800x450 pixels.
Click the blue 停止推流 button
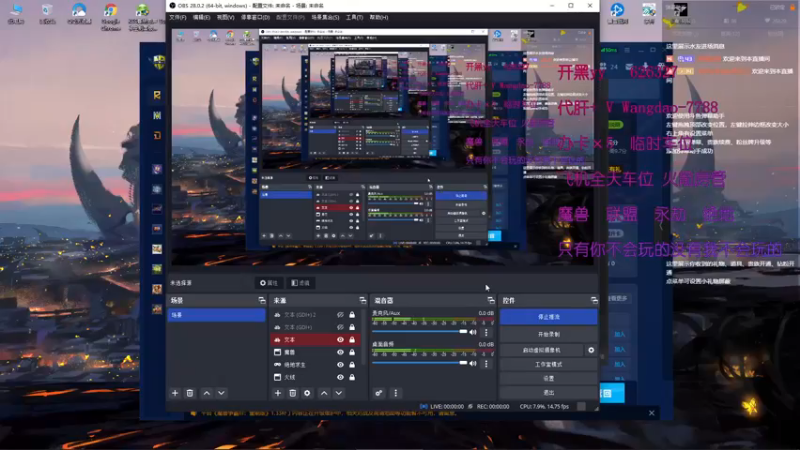pyautogui.click(x=548, y=317)
